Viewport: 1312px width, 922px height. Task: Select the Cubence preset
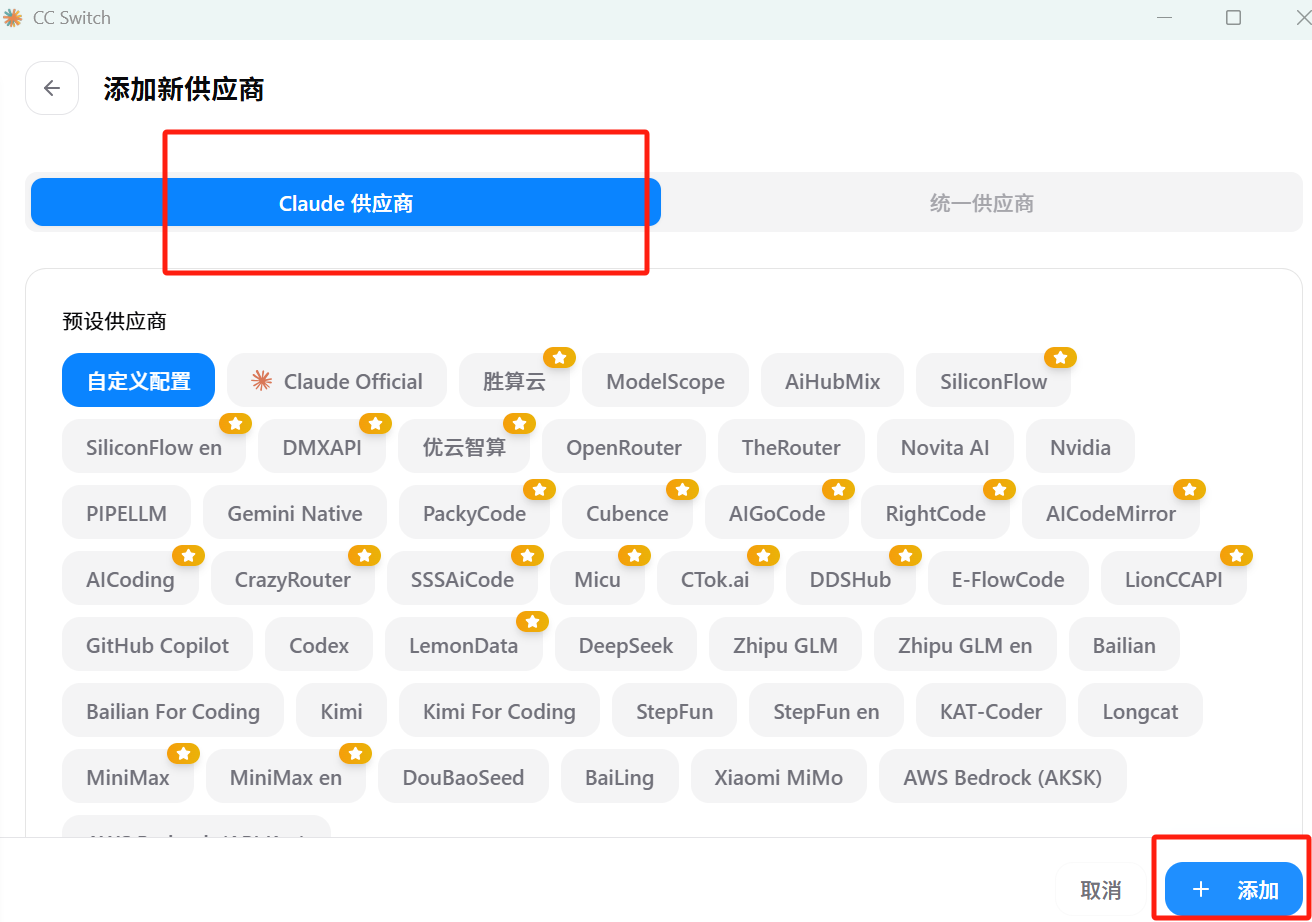coord(627,513)
